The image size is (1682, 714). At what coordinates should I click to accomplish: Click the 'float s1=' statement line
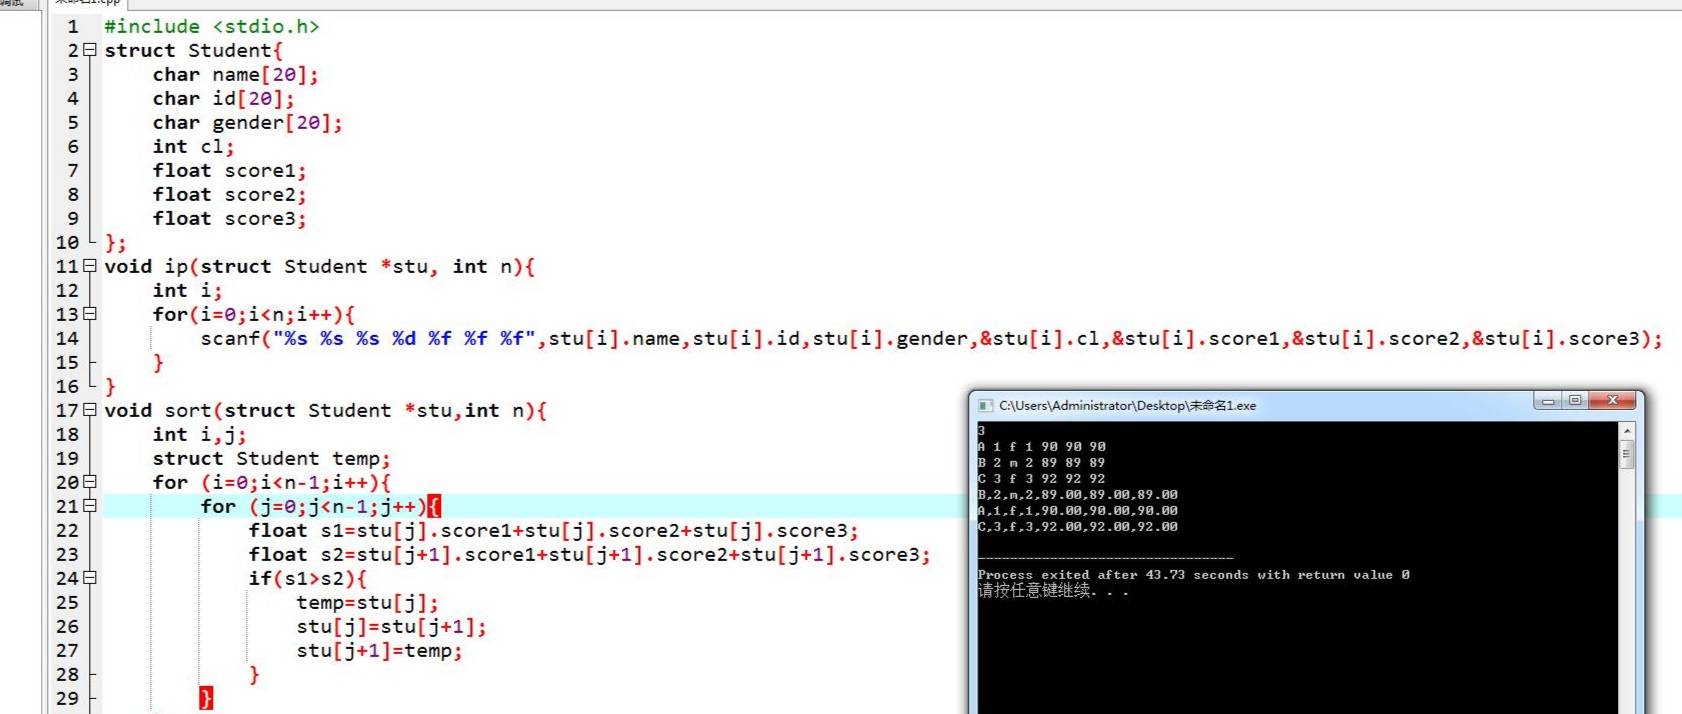point(553,530)
